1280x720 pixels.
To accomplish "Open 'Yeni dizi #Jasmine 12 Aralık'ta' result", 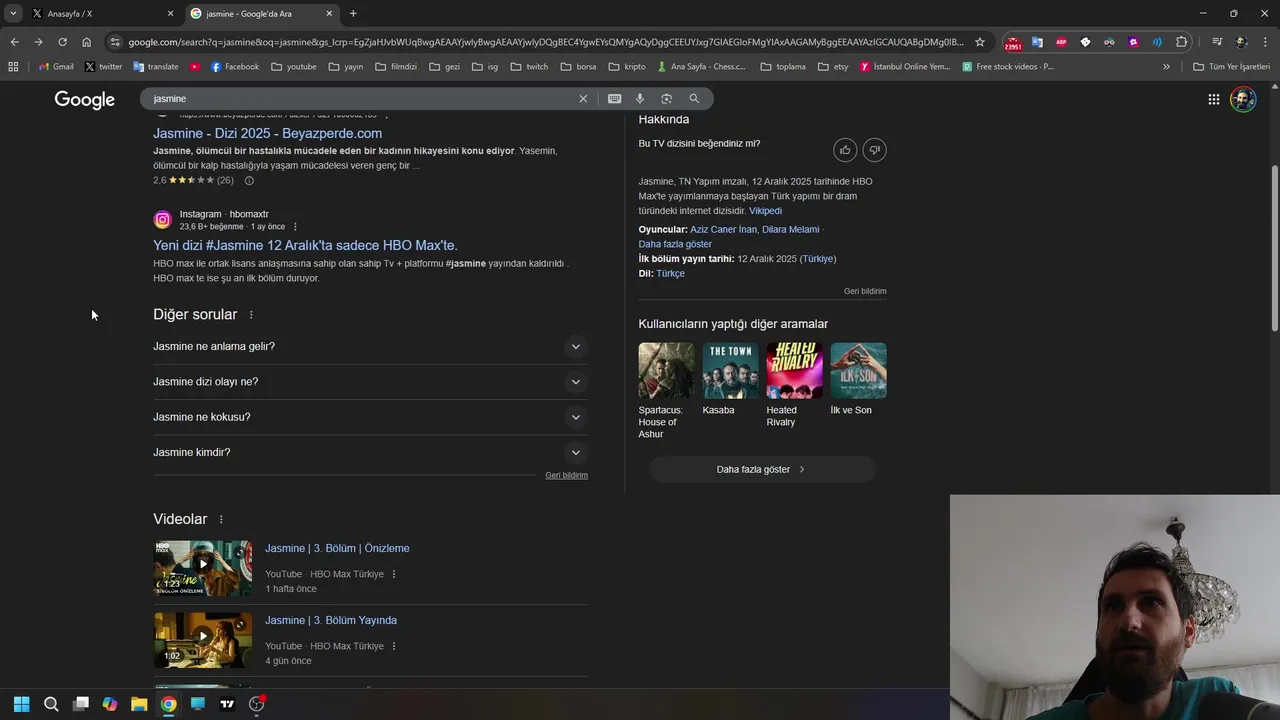I will (305, 245).
